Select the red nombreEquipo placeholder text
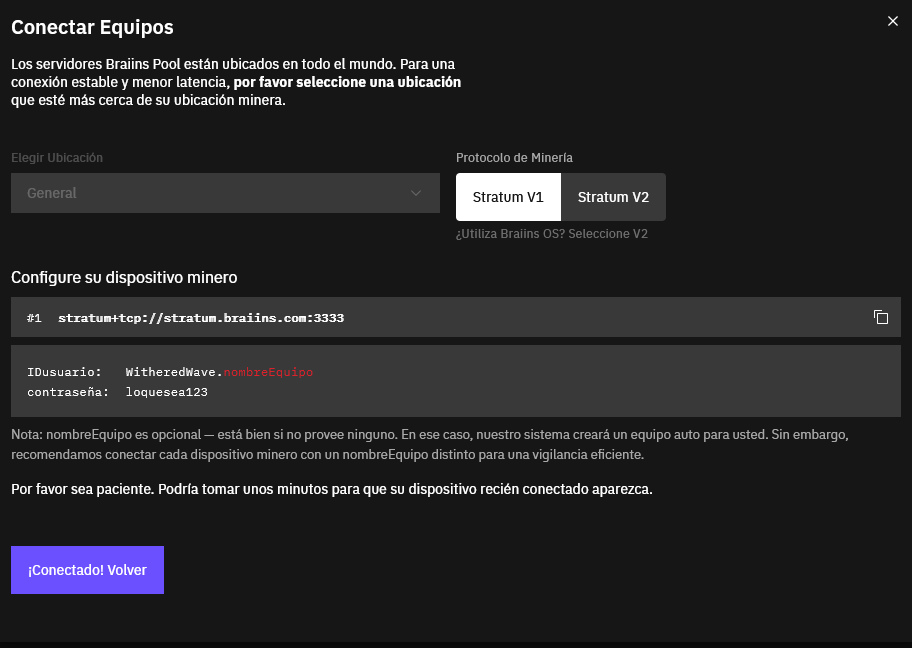The height and width of the screenshot is (648, 912). (x=268, y=372)
